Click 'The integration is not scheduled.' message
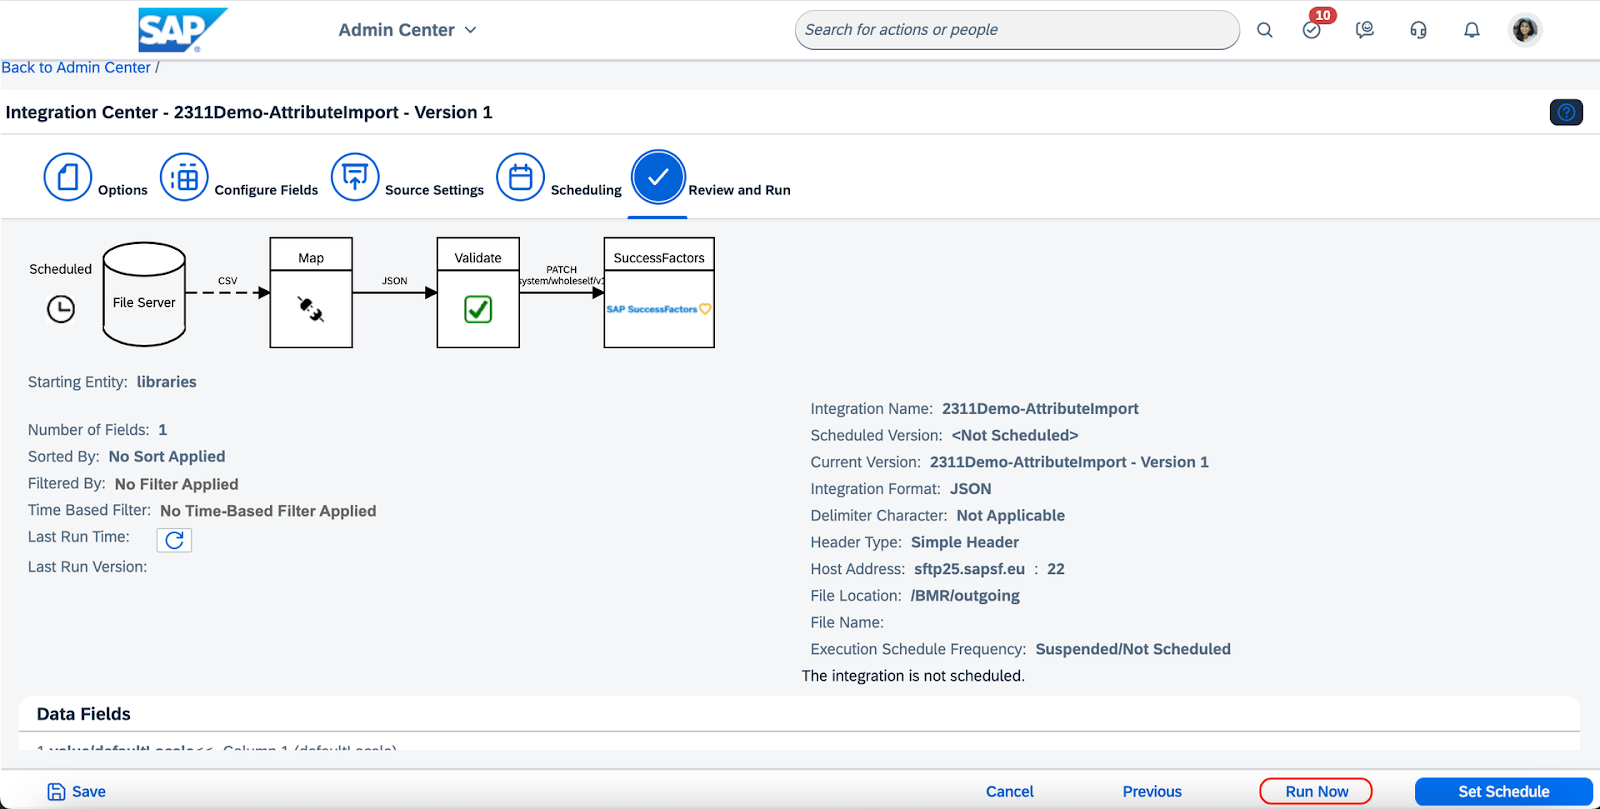The height and width of the screenshot is (809, 1600). 913,676
